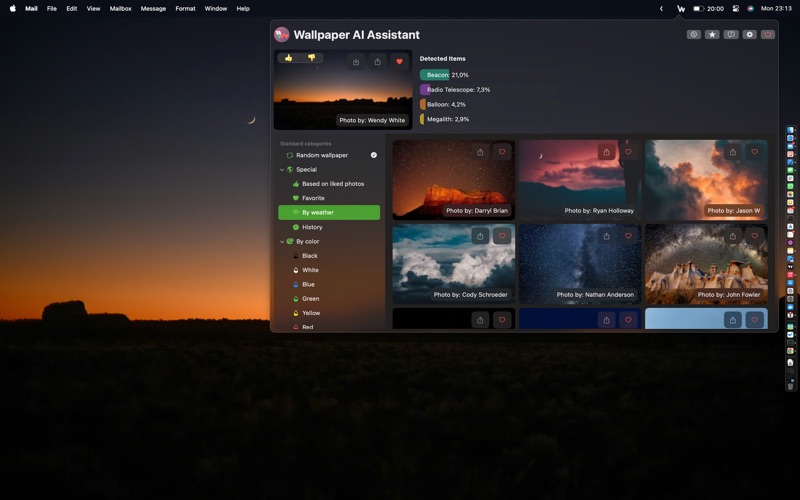The width and height of the screenshot is (800, 500).
Task: Click the star icon in the top toolbar
Action: pyautogui.click(x=712, y=35)
